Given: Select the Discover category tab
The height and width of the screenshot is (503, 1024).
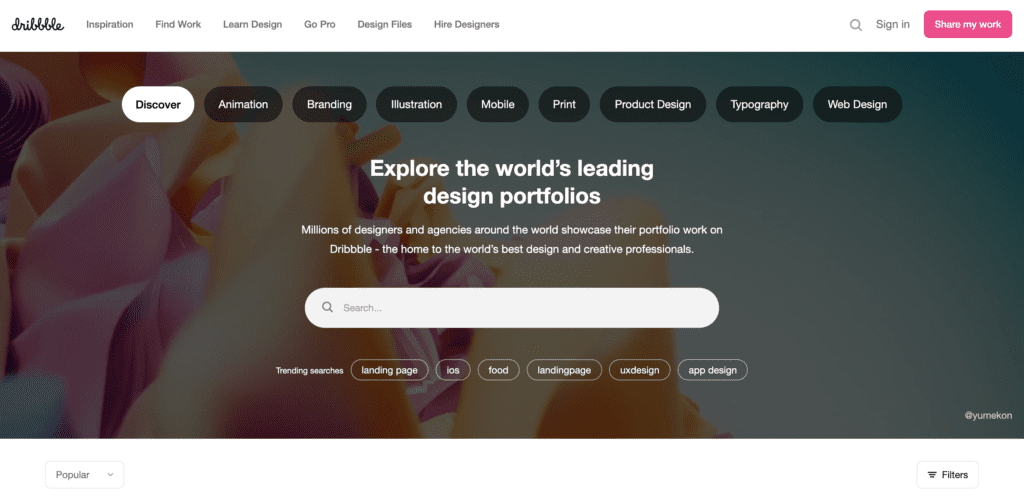Looking at the screenshot, I should coord(158,105).
